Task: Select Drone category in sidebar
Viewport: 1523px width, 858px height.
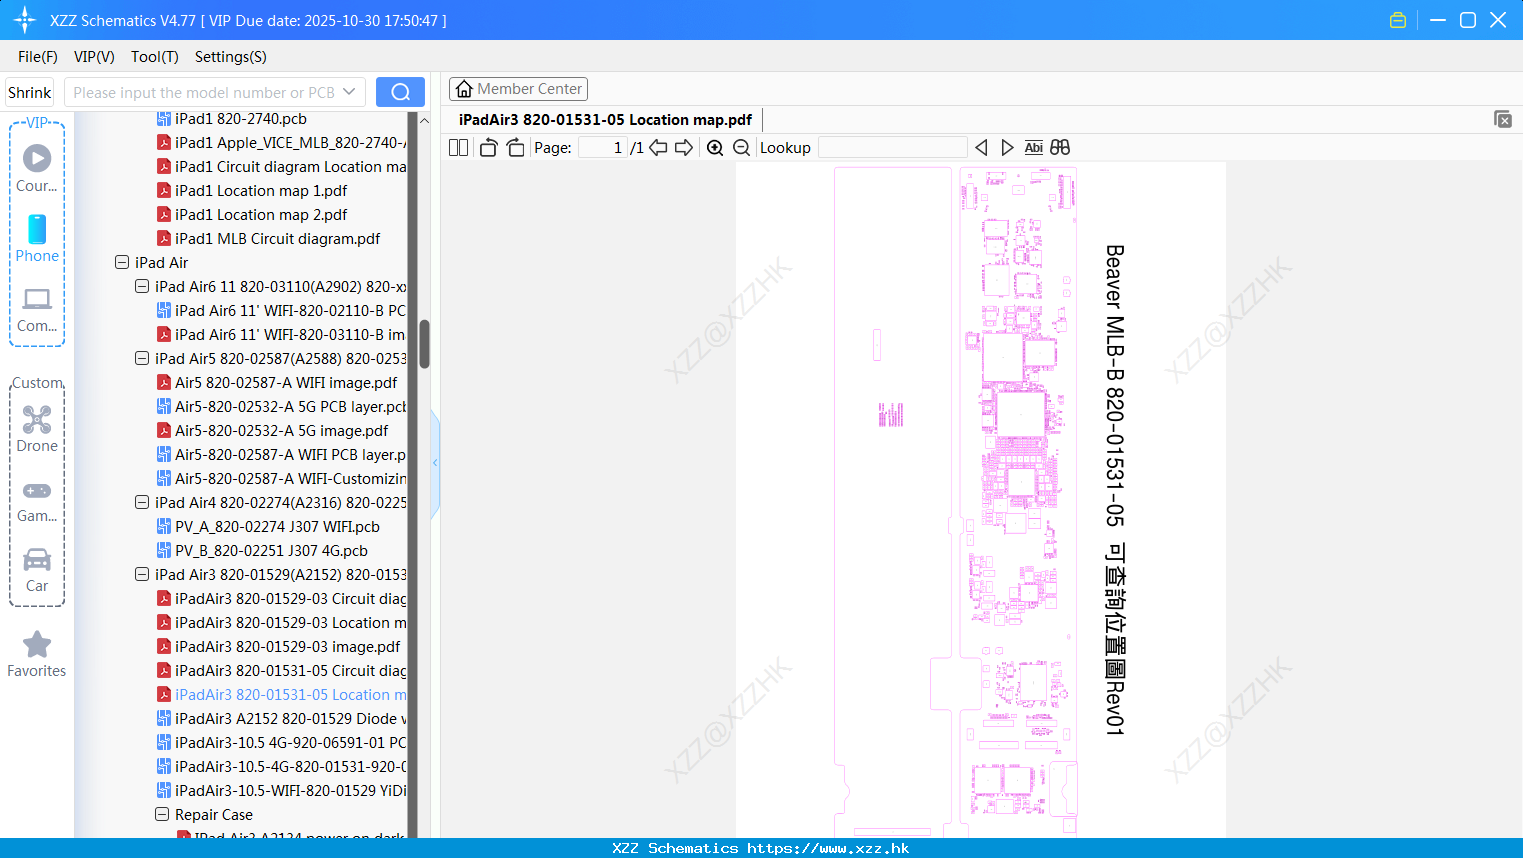Action: pos(37,429)
